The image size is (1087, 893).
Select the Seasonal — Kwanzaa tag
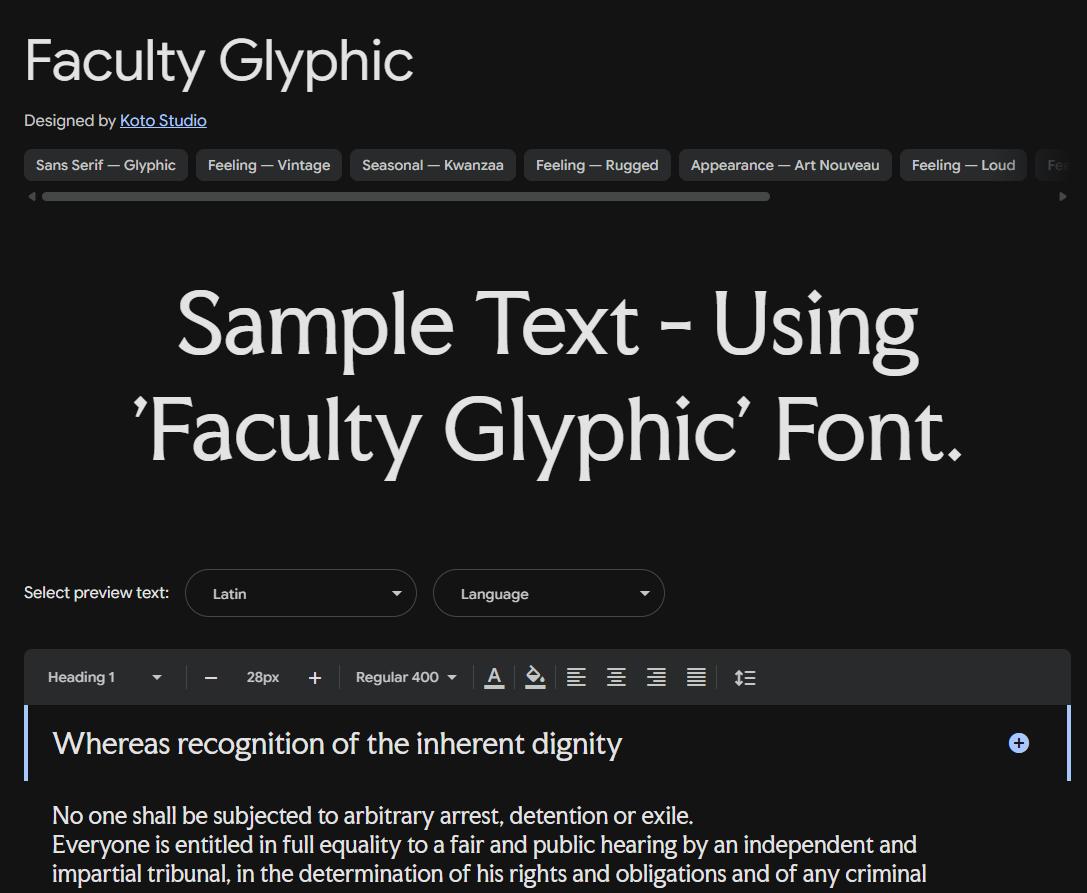click(433, 165)
